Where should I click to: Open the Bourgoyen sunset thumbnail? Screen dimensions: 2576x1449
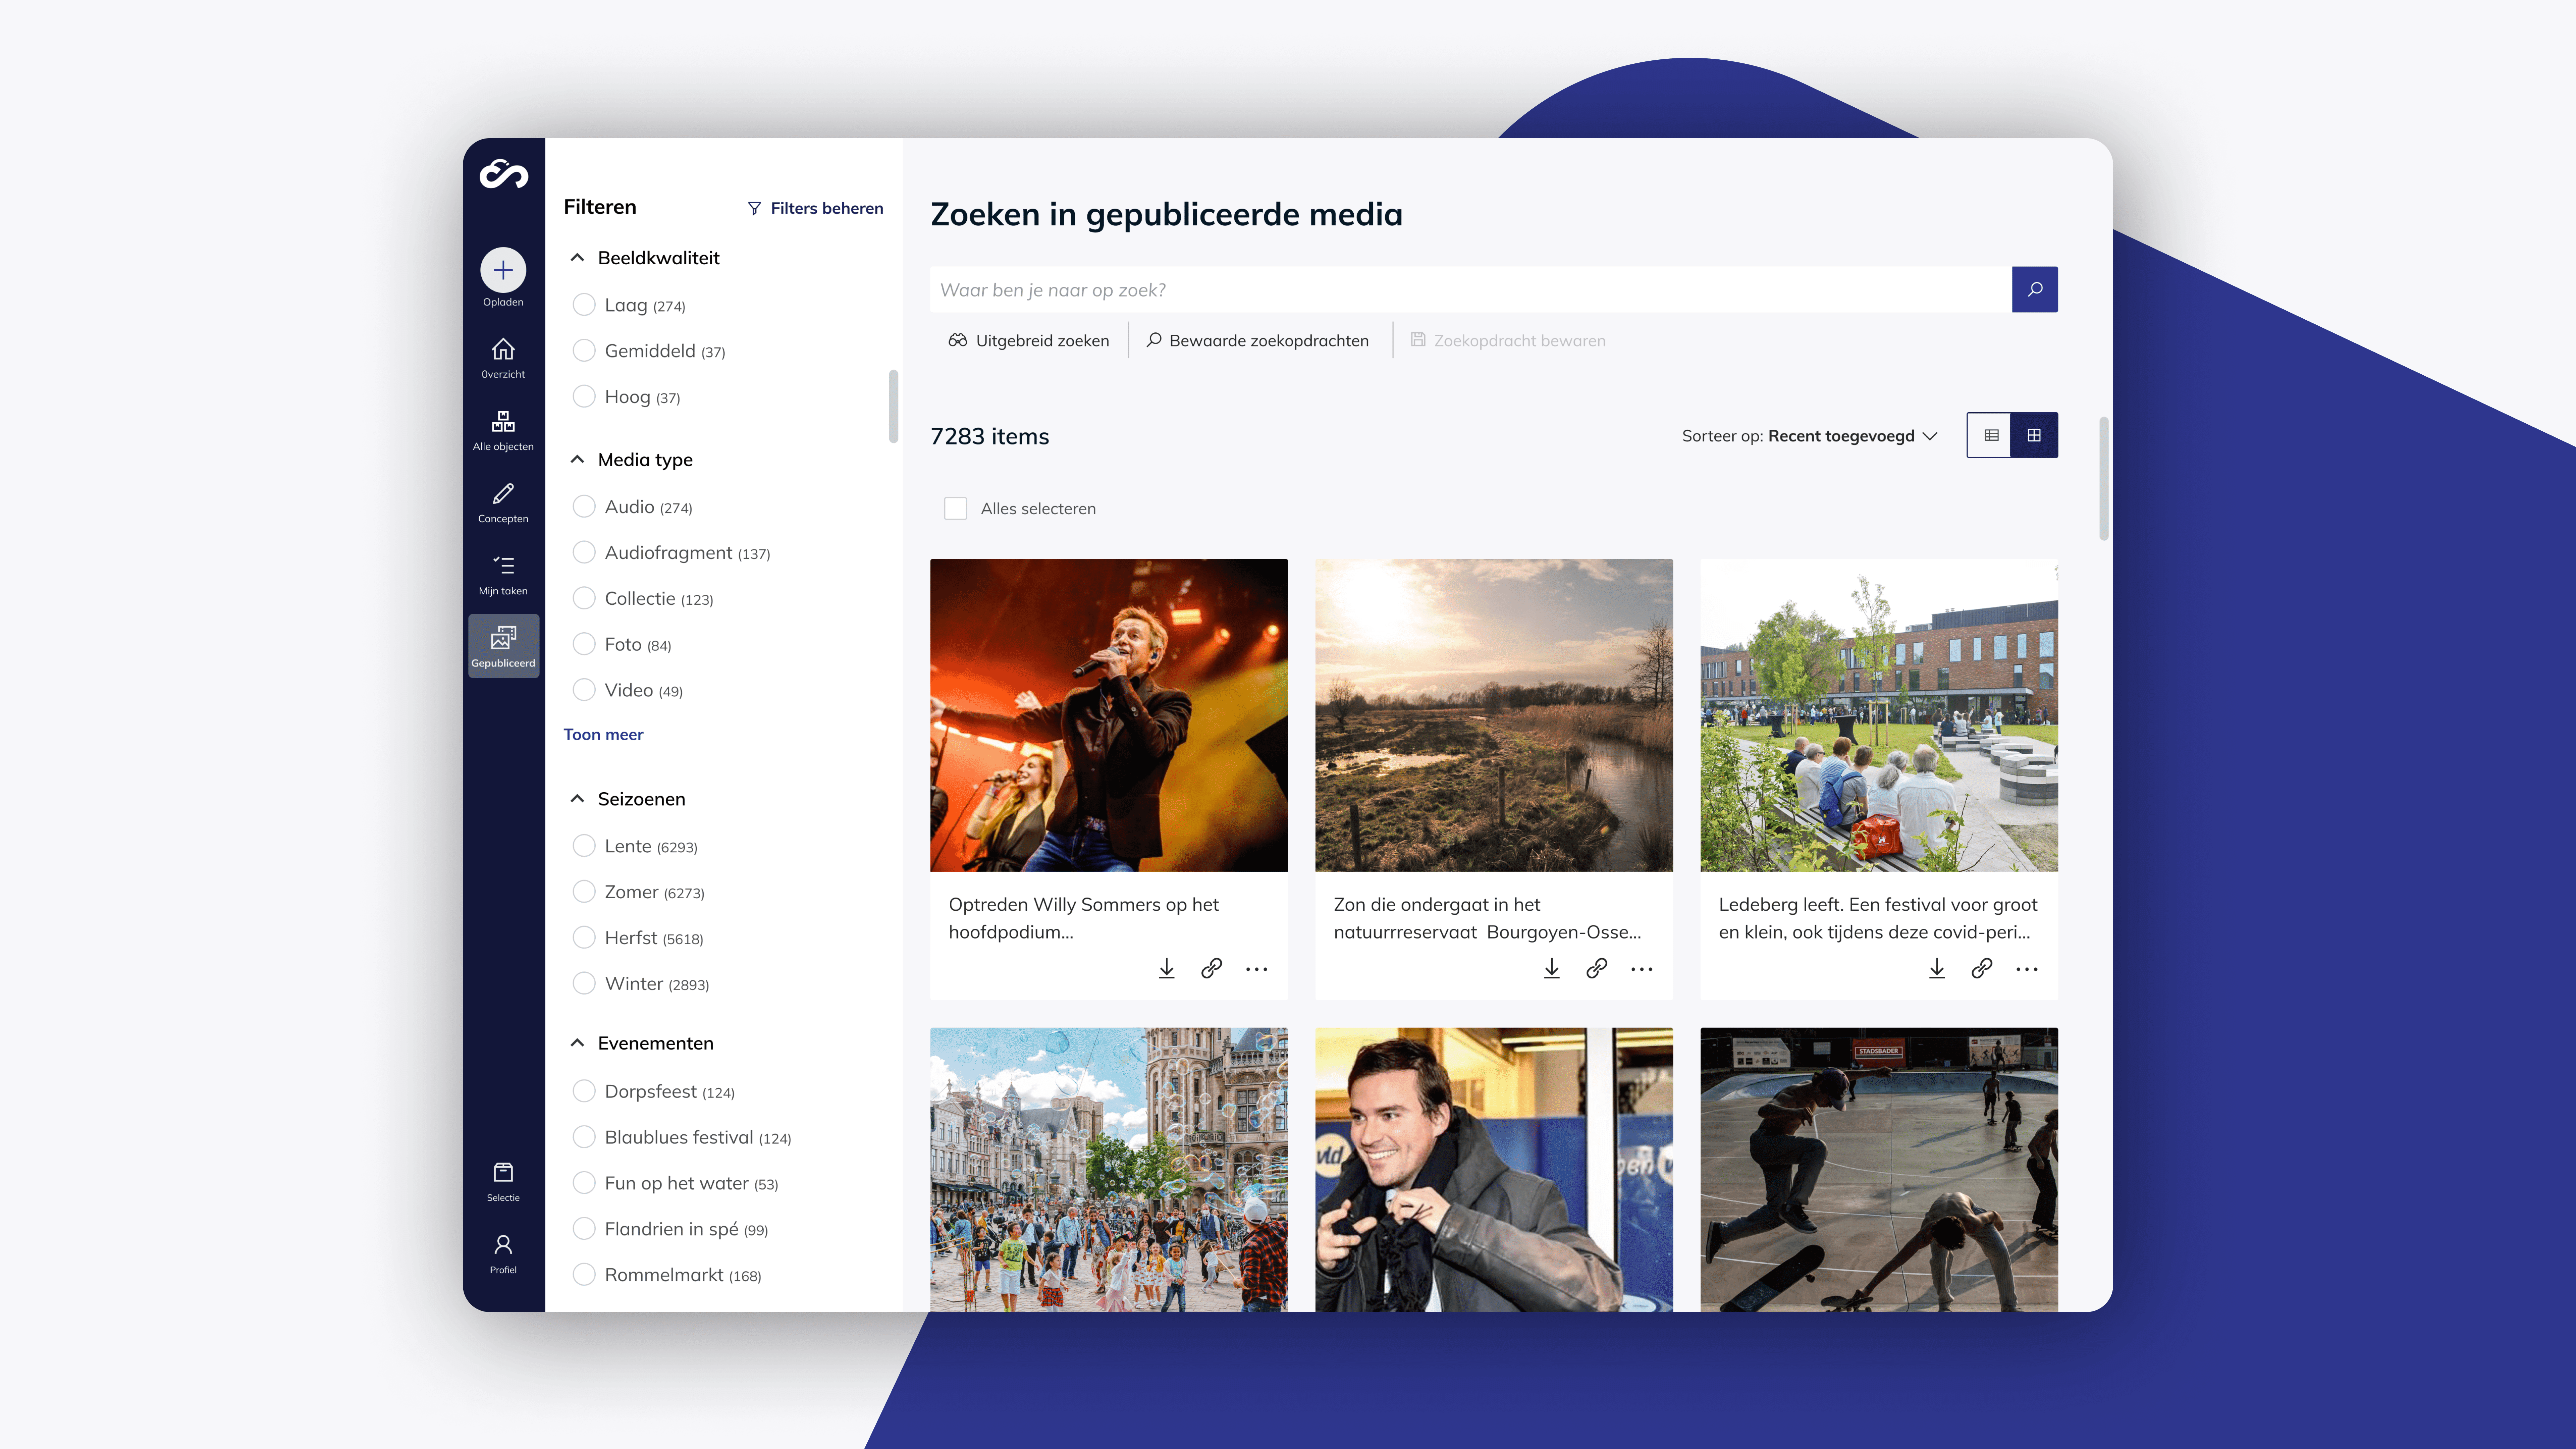(1494, 715)
